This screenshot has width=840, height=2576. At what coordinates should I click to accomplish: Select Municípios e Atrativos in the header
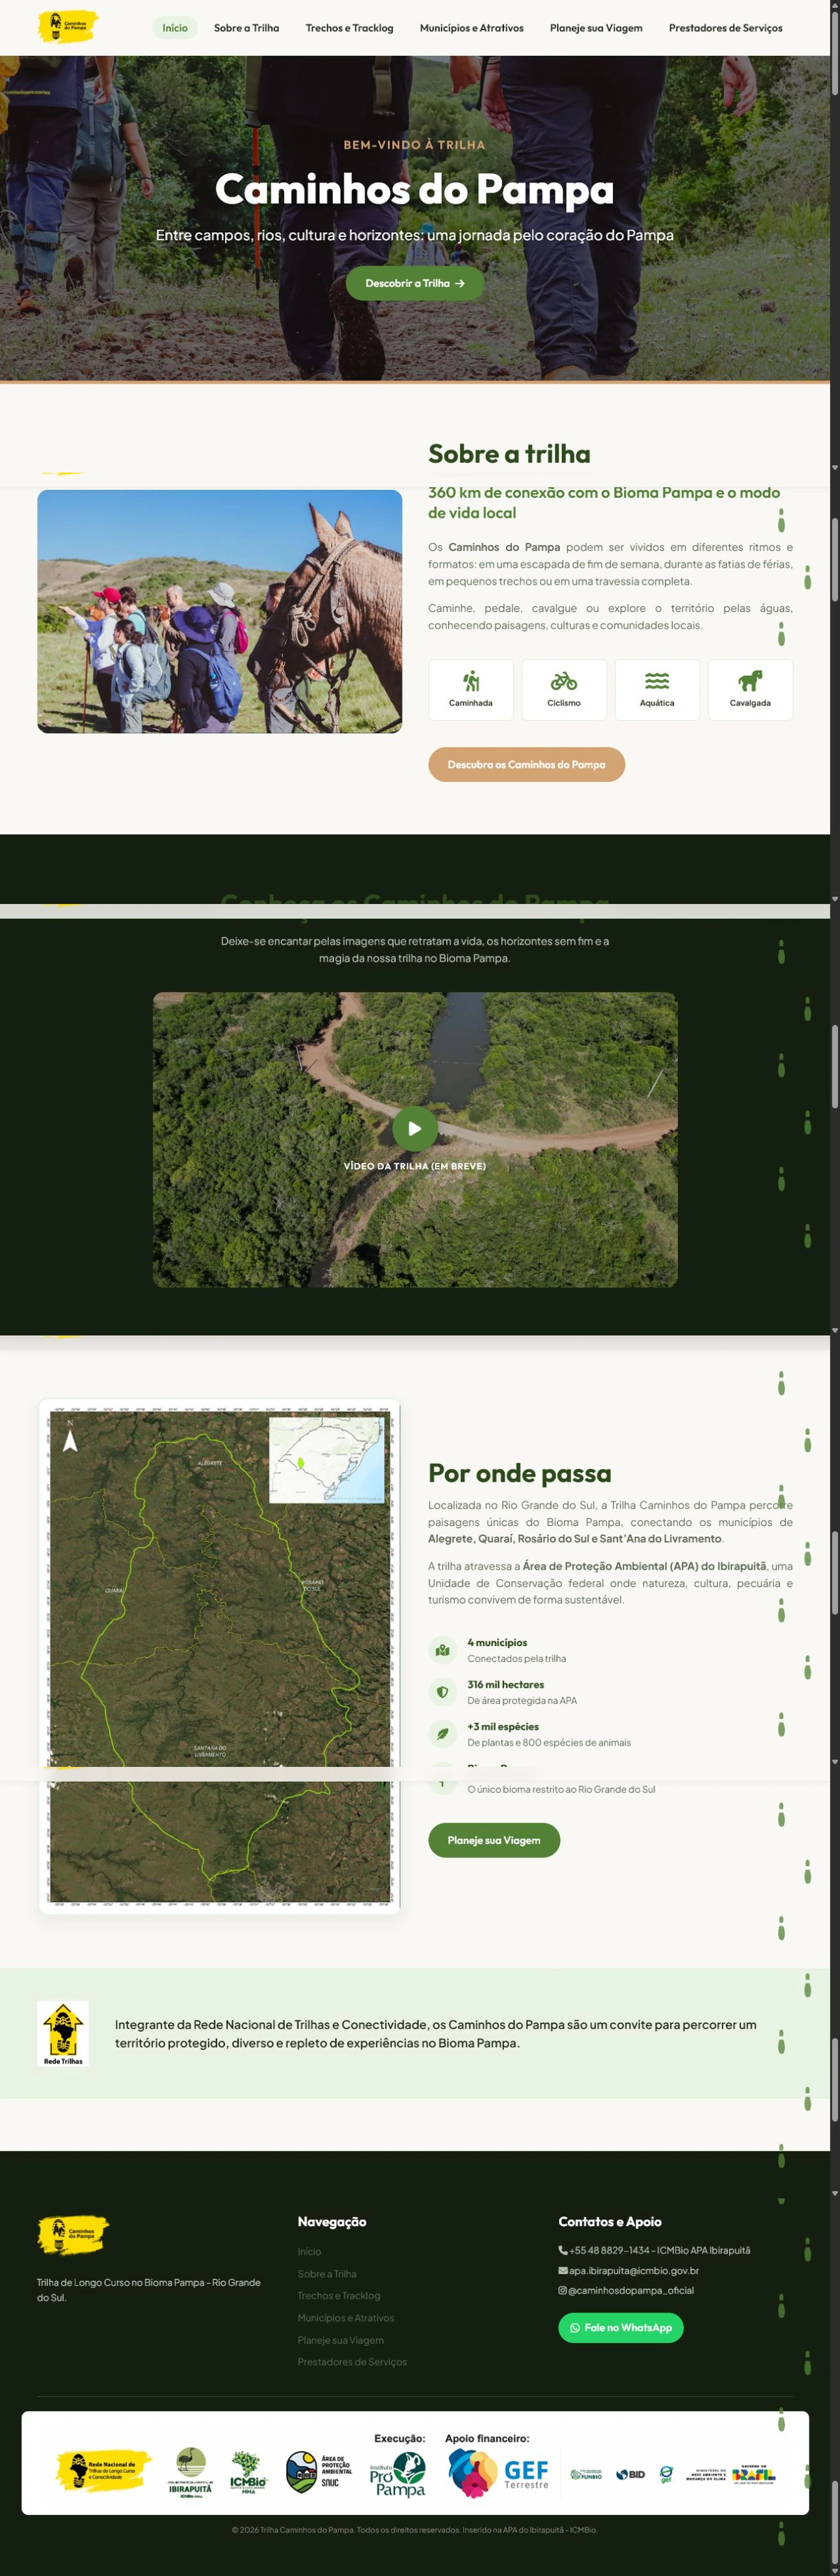click(471, 28)
